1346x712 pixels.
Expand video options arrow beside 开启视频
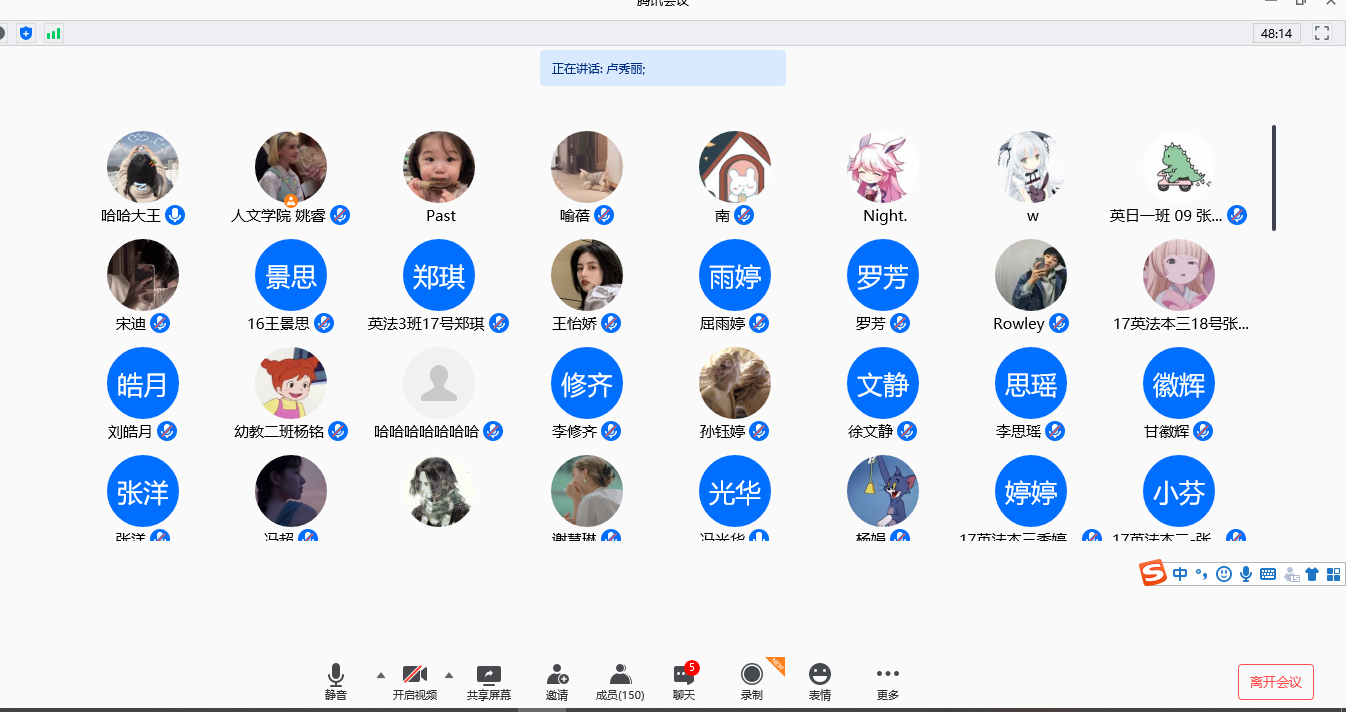pos(448,675)
